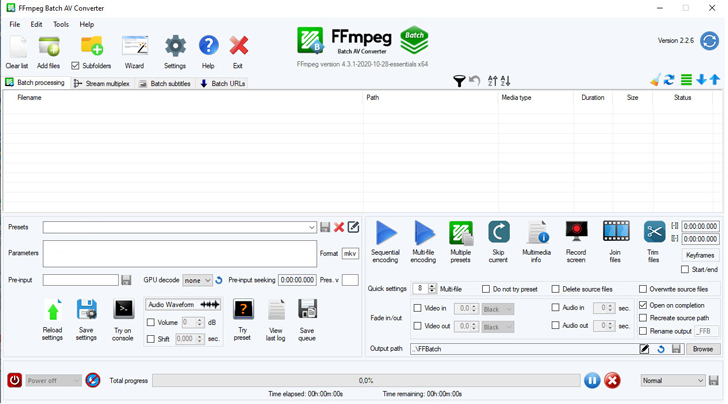Check Do not try preset

pyautogui.click(x=486, y=289)
